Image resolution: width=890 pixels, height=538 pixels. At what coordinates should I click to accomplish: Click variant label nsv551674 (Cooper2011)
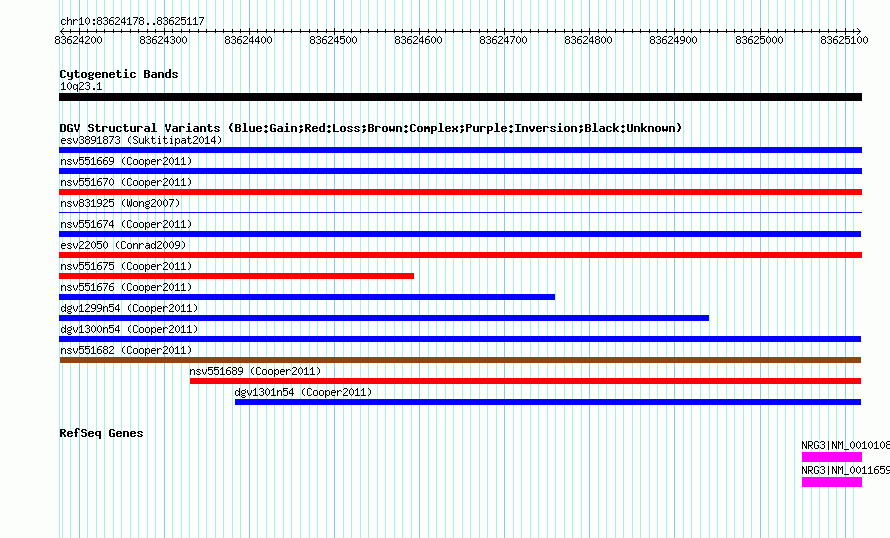pos(126,224)
